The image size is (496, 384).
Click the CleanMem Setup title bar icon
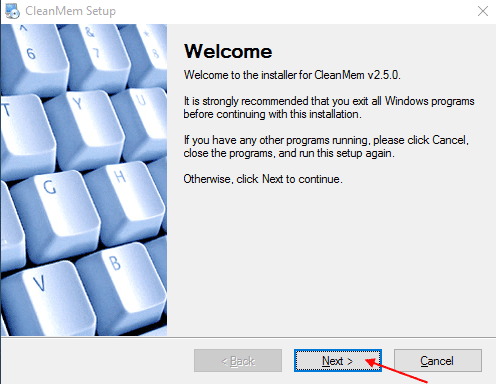click(x=13, y=11)
